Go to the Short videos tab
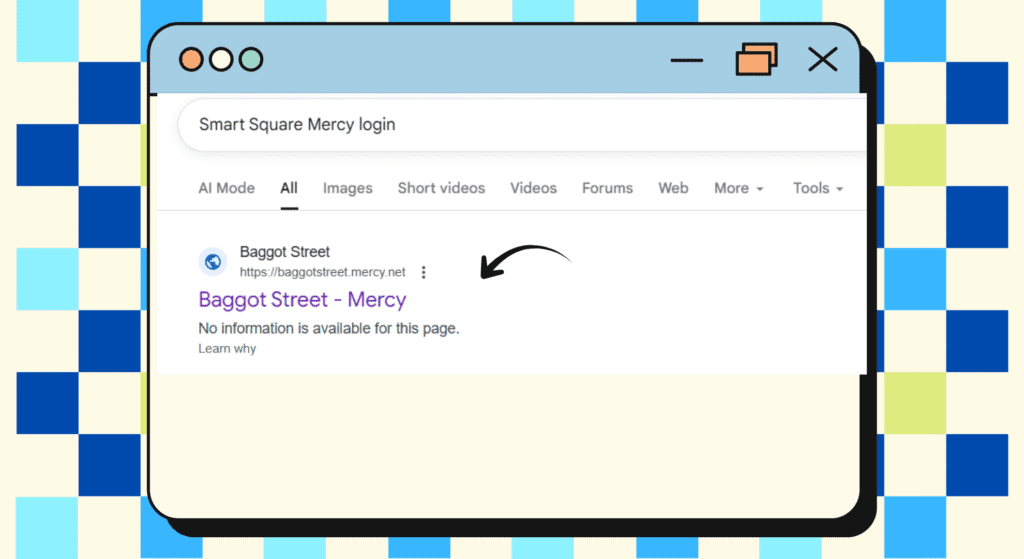Image resolution: width=1024 pixels, height=559 pixels. [441, 188]
